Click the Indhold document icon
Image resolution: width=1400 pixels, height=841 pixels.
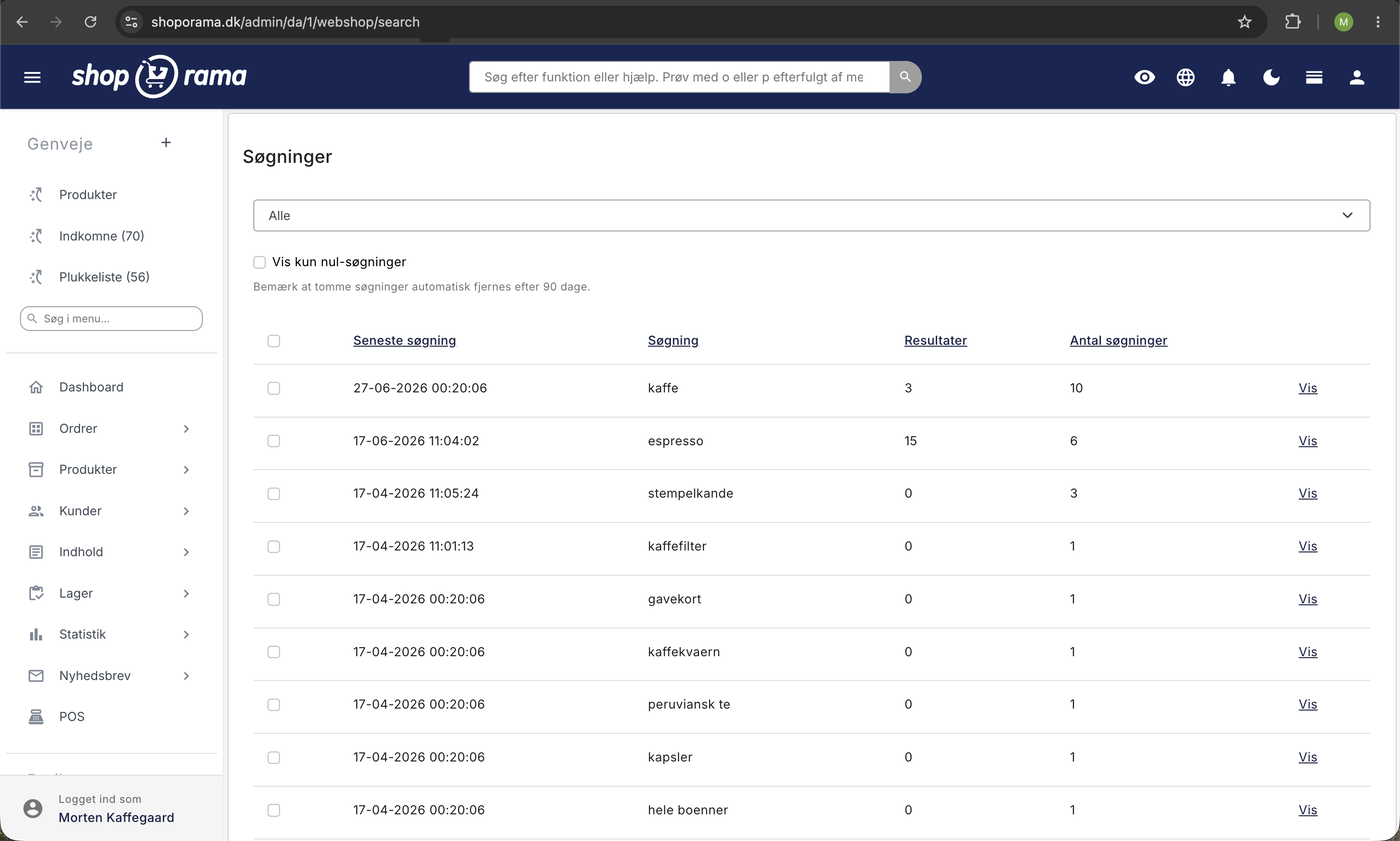tap(36, 552)
